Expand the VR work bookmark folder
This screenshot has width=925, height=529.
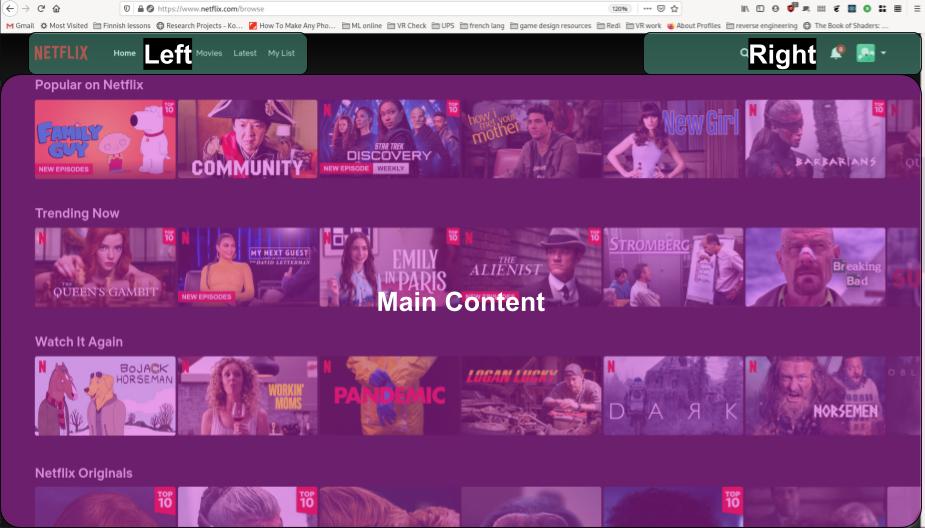pyautogui.click(x=644, y=26)
